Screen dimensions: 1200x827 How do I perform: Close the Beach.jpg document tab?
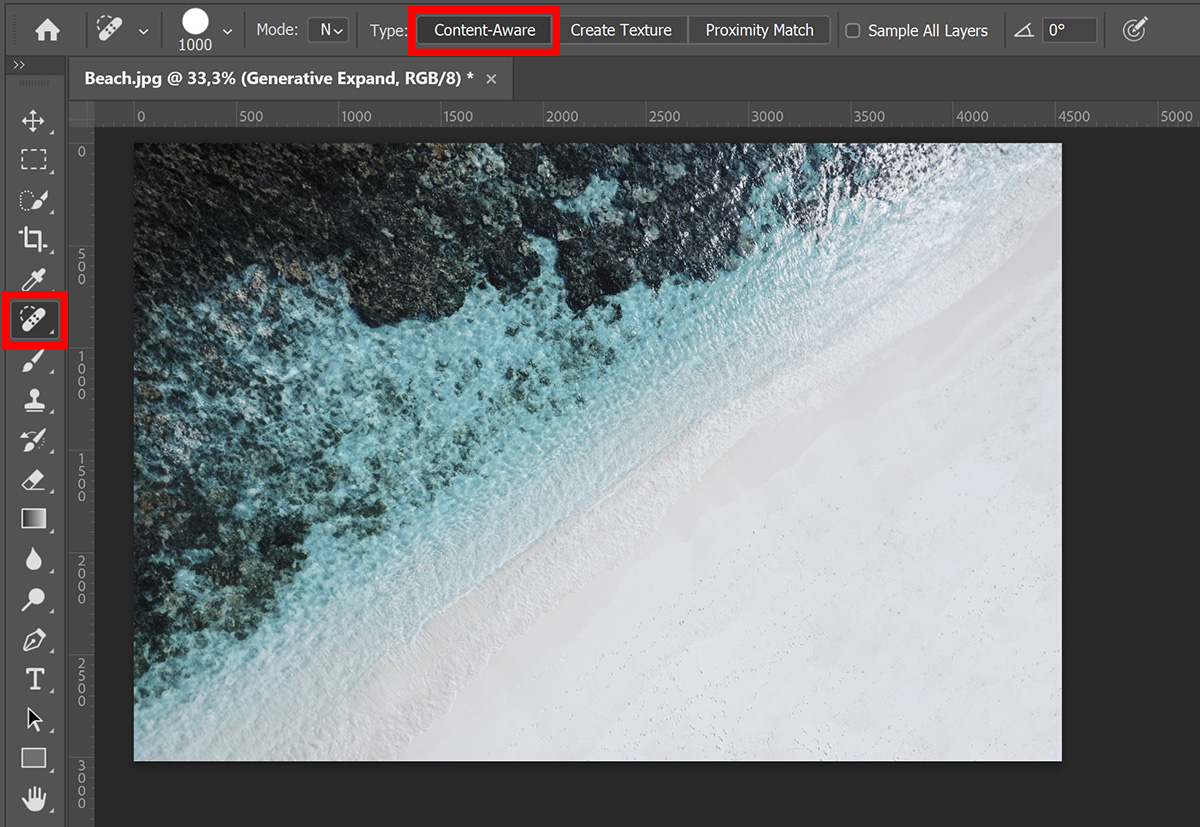491,79
